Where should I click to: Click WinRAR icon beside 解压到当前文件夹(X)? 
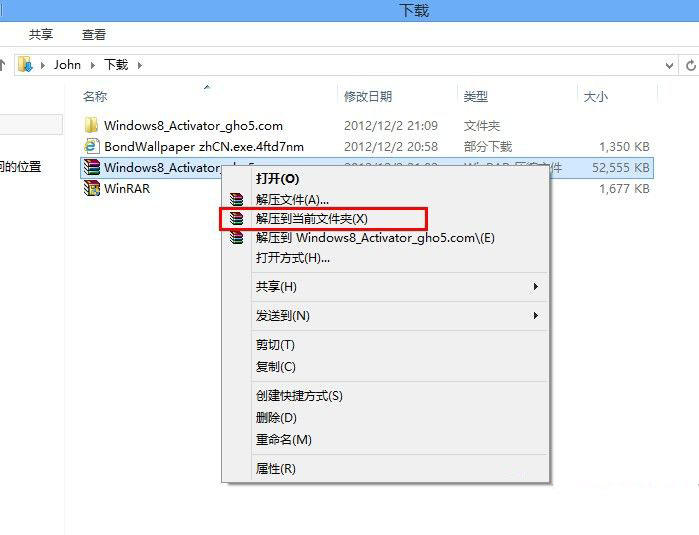[236, 218]
